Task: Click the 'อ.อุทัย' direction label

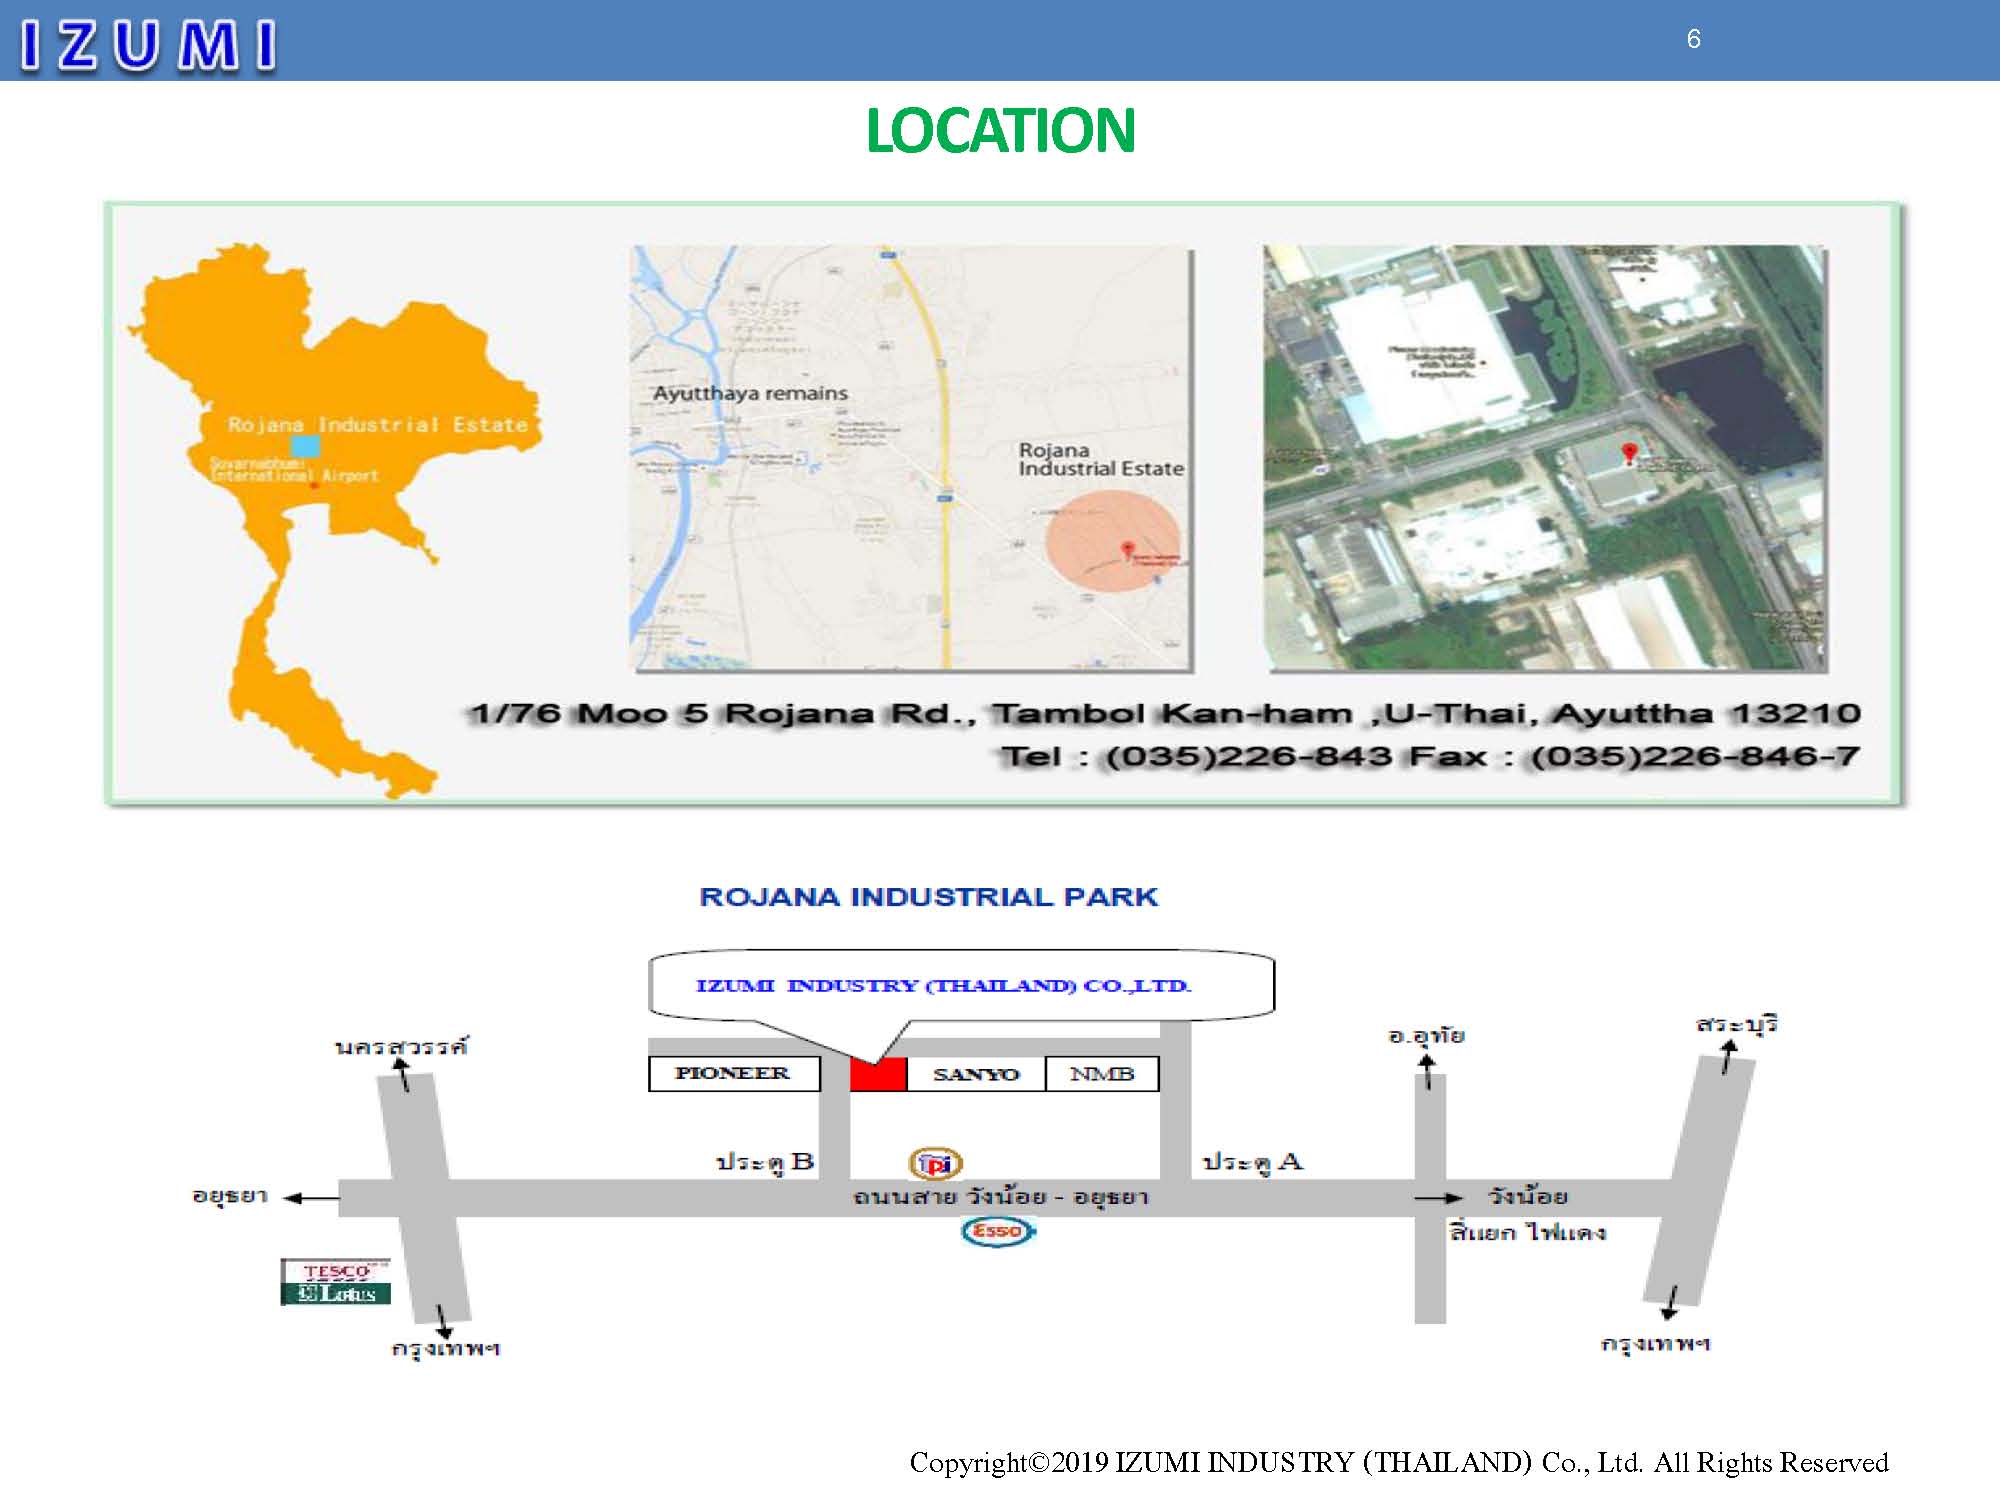Action: 1426,1036
